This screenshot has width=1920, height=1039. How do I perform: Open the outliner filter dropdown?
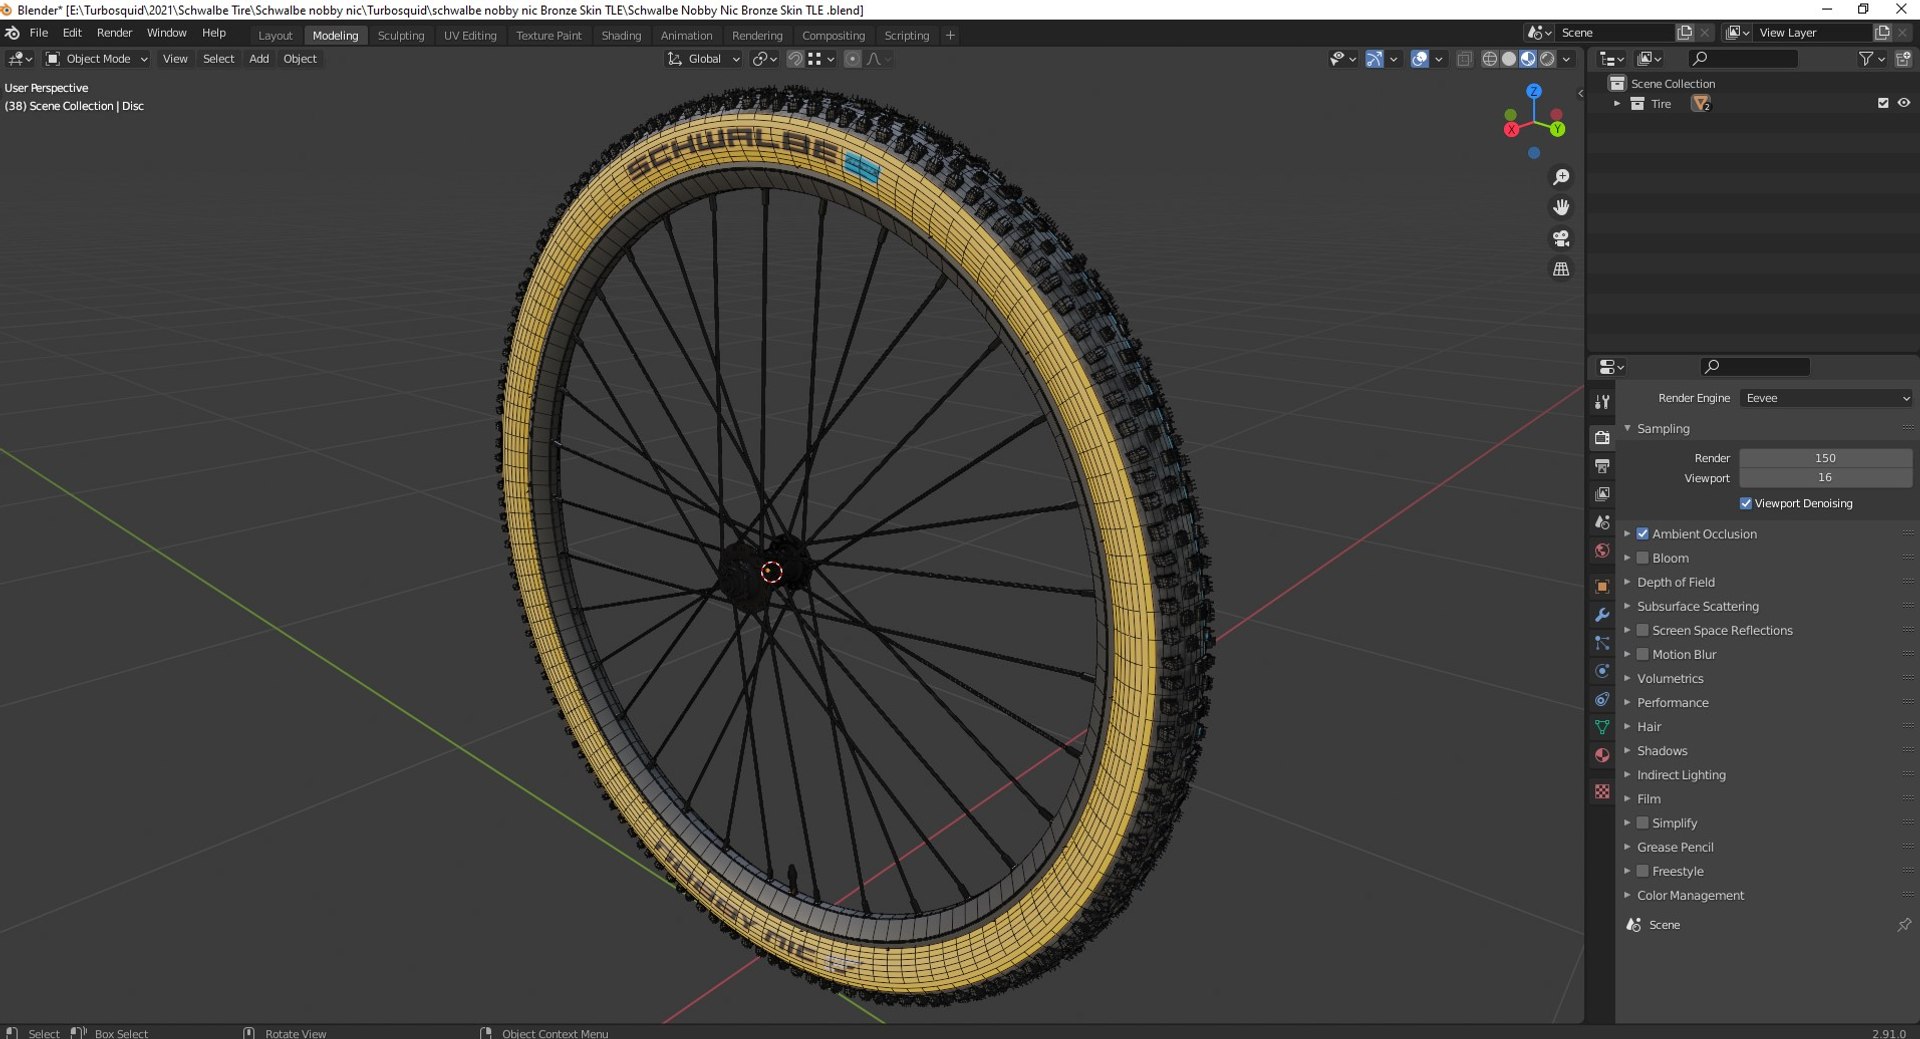click(x=1871, y=59)
